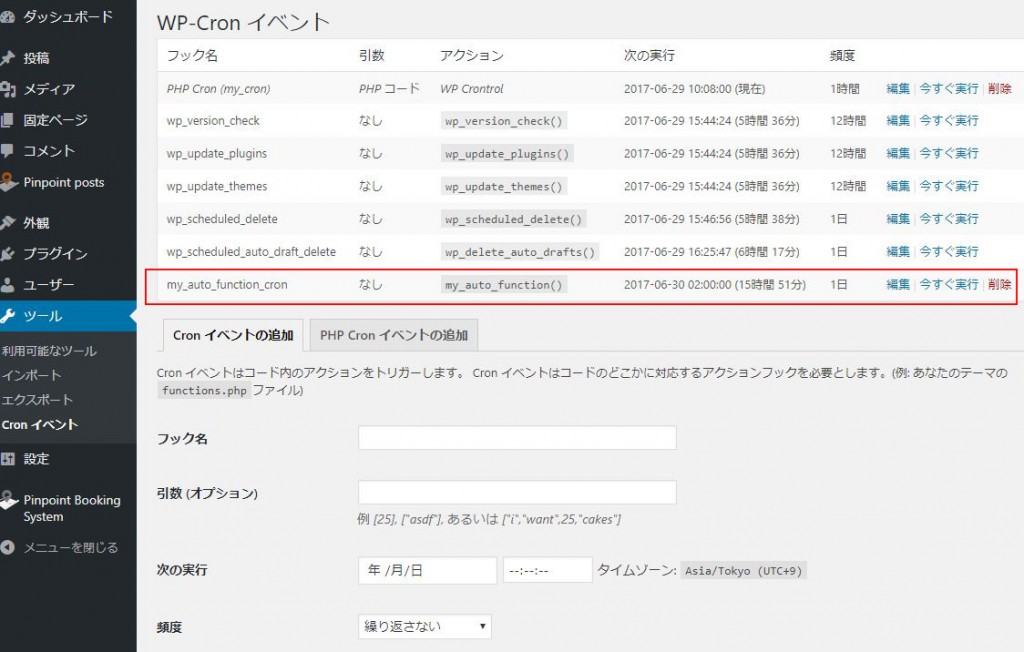Click the my_auto_function() action code
The width and height of the screenshot is (1024, 652).
(x=504, y=285)
